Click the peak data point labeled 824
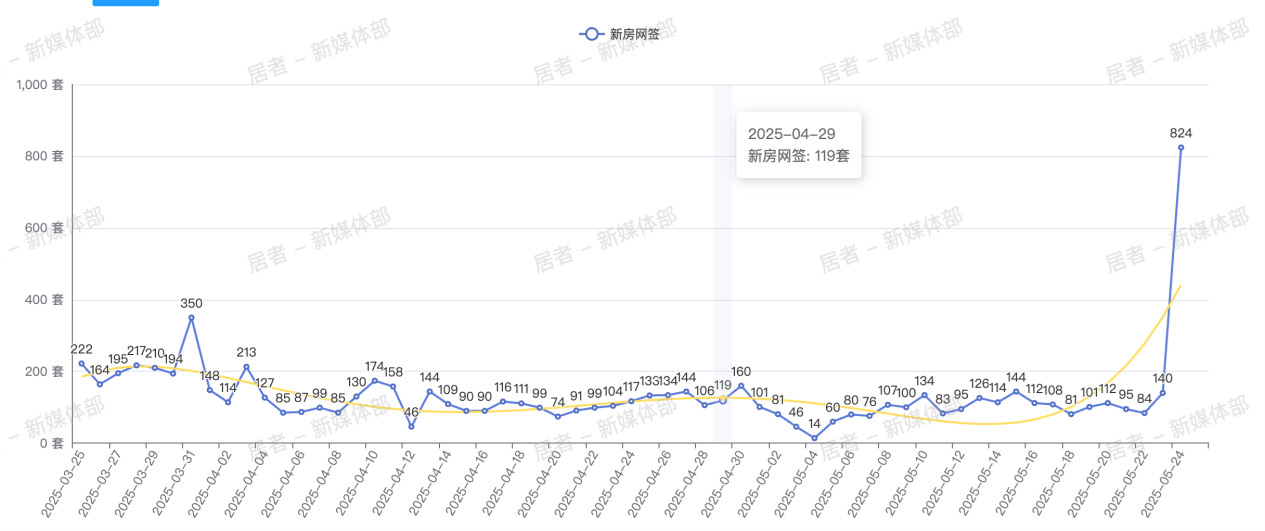Screen dimensions: 1265x531 [1181, 148]
